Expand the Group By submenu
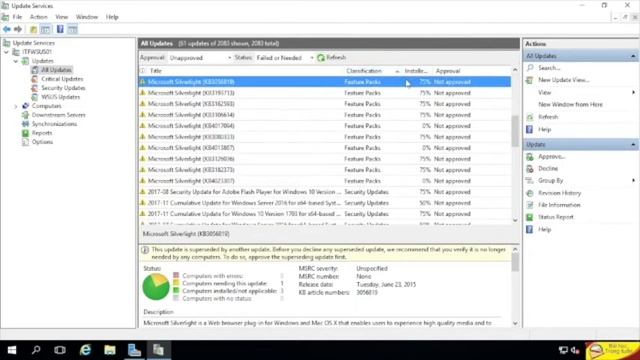This screenshot has height=360, width=640. (550, 180)
